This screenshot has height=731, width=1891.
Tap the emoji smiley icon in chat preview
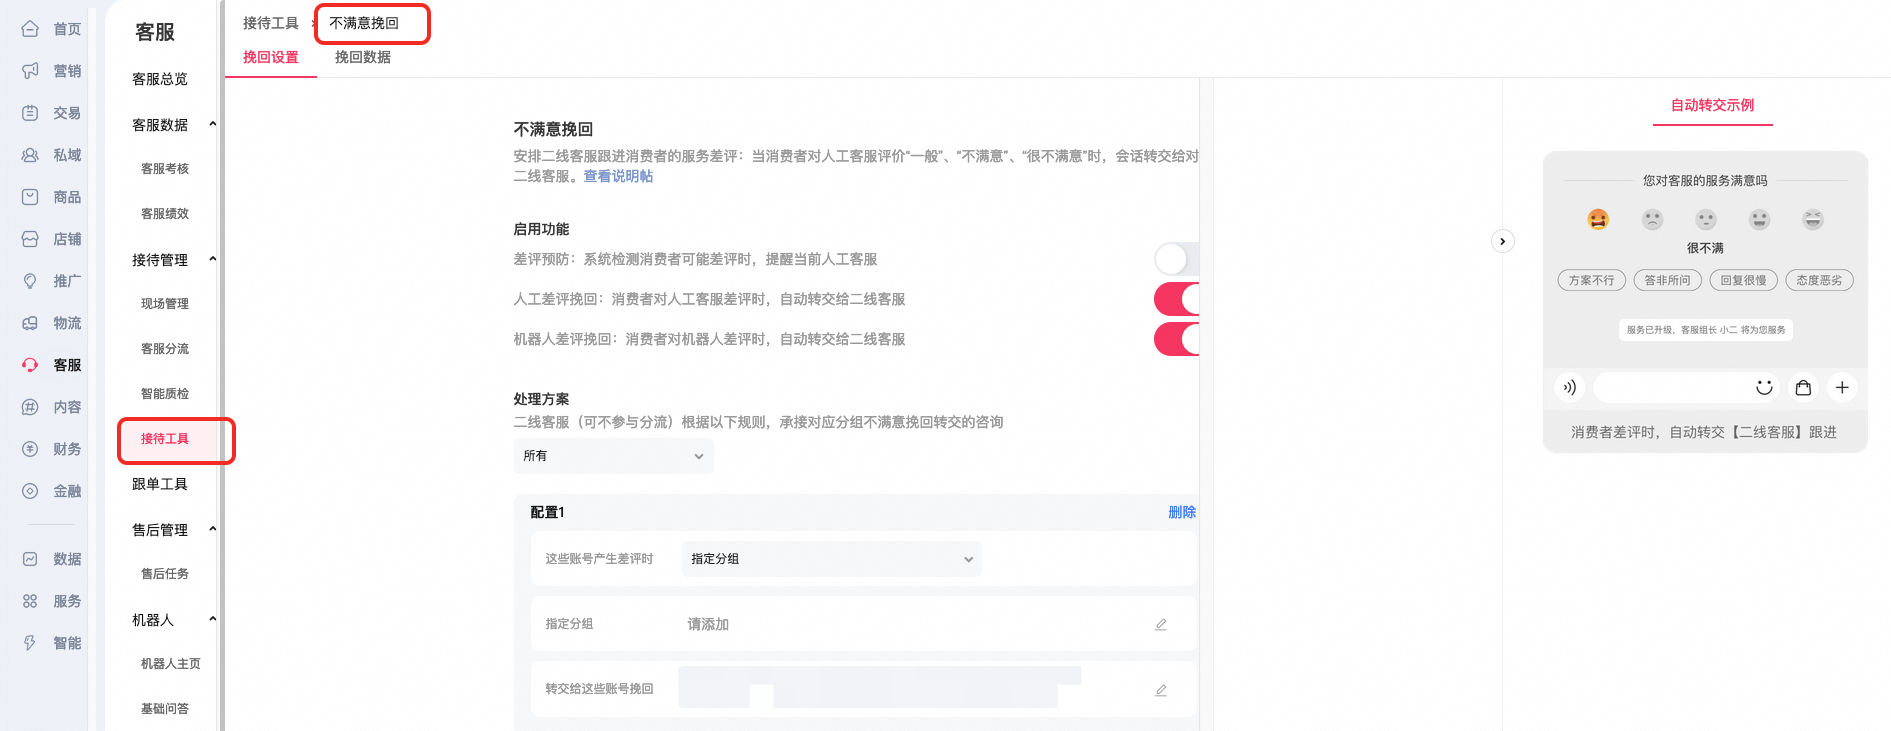[x=1764, y=387]
